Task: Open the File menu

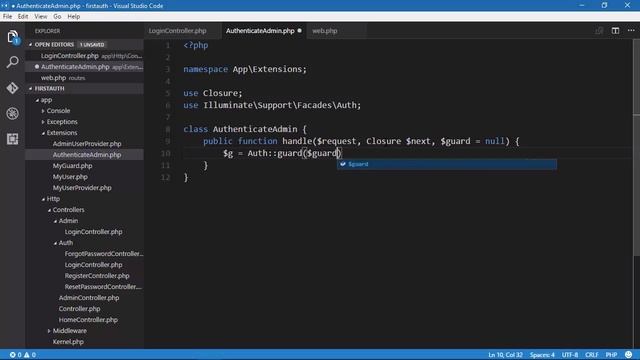Action: click(x=7, y=17)
